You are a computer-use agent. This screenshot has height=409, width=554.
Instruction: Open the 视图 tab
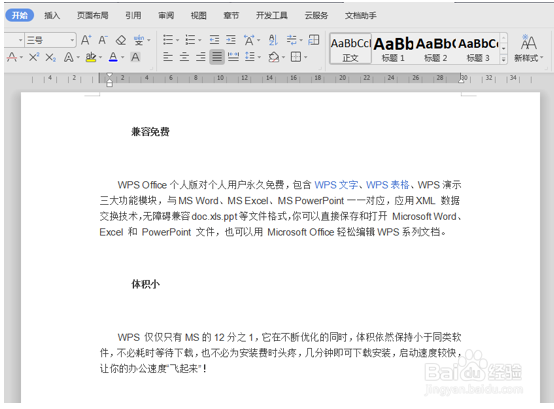[199, 15]
